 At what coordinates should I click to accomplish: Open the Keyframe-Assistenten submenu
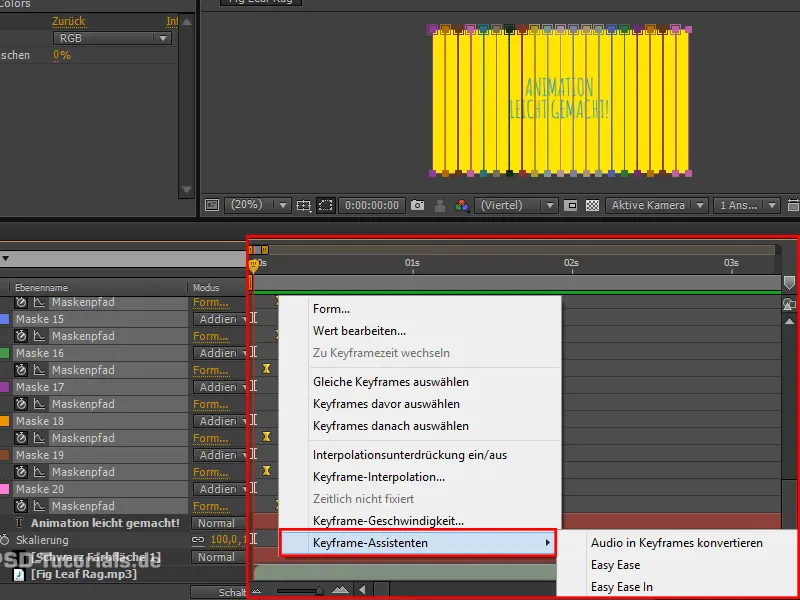click(x=418, y=543)
